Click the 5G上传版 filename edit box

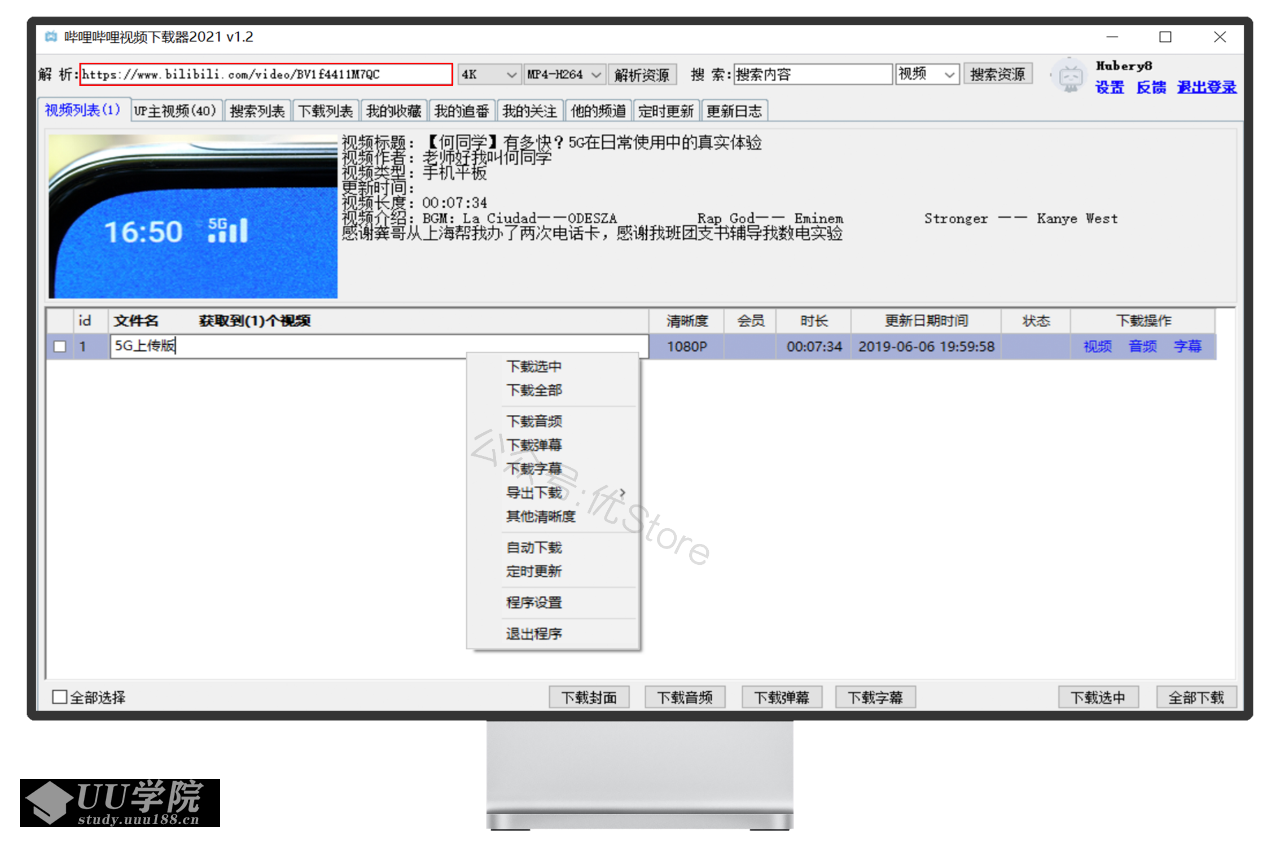coord(379,347)
